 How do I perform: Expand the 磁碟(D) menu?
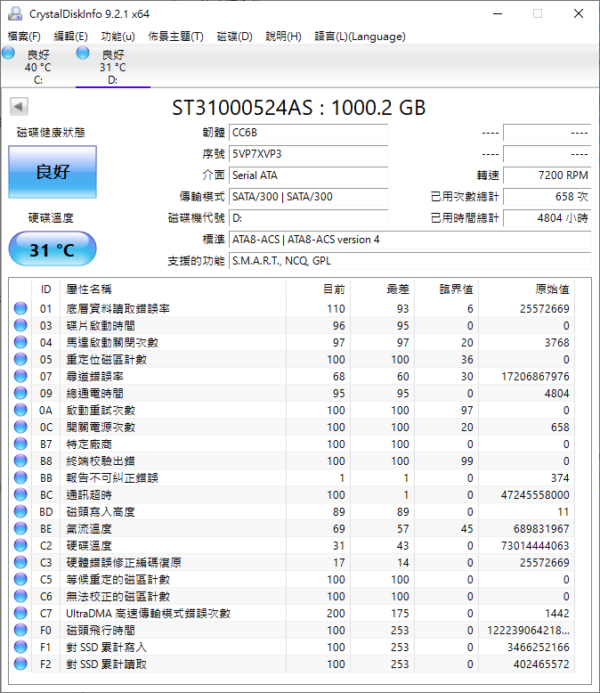(x=234, y=37)
